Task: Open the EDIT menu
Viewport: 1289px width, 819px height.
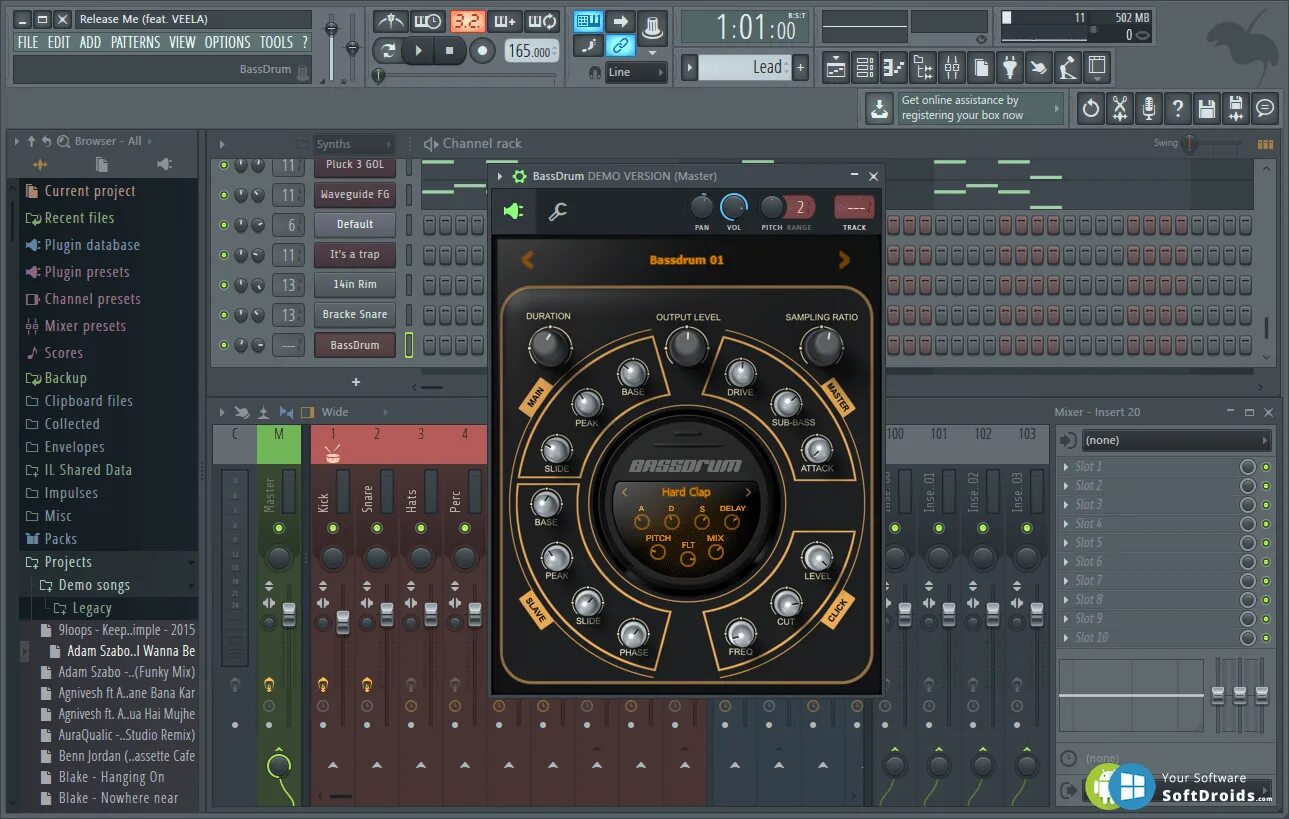Action: pyautogui.click(x=59, y=42)
